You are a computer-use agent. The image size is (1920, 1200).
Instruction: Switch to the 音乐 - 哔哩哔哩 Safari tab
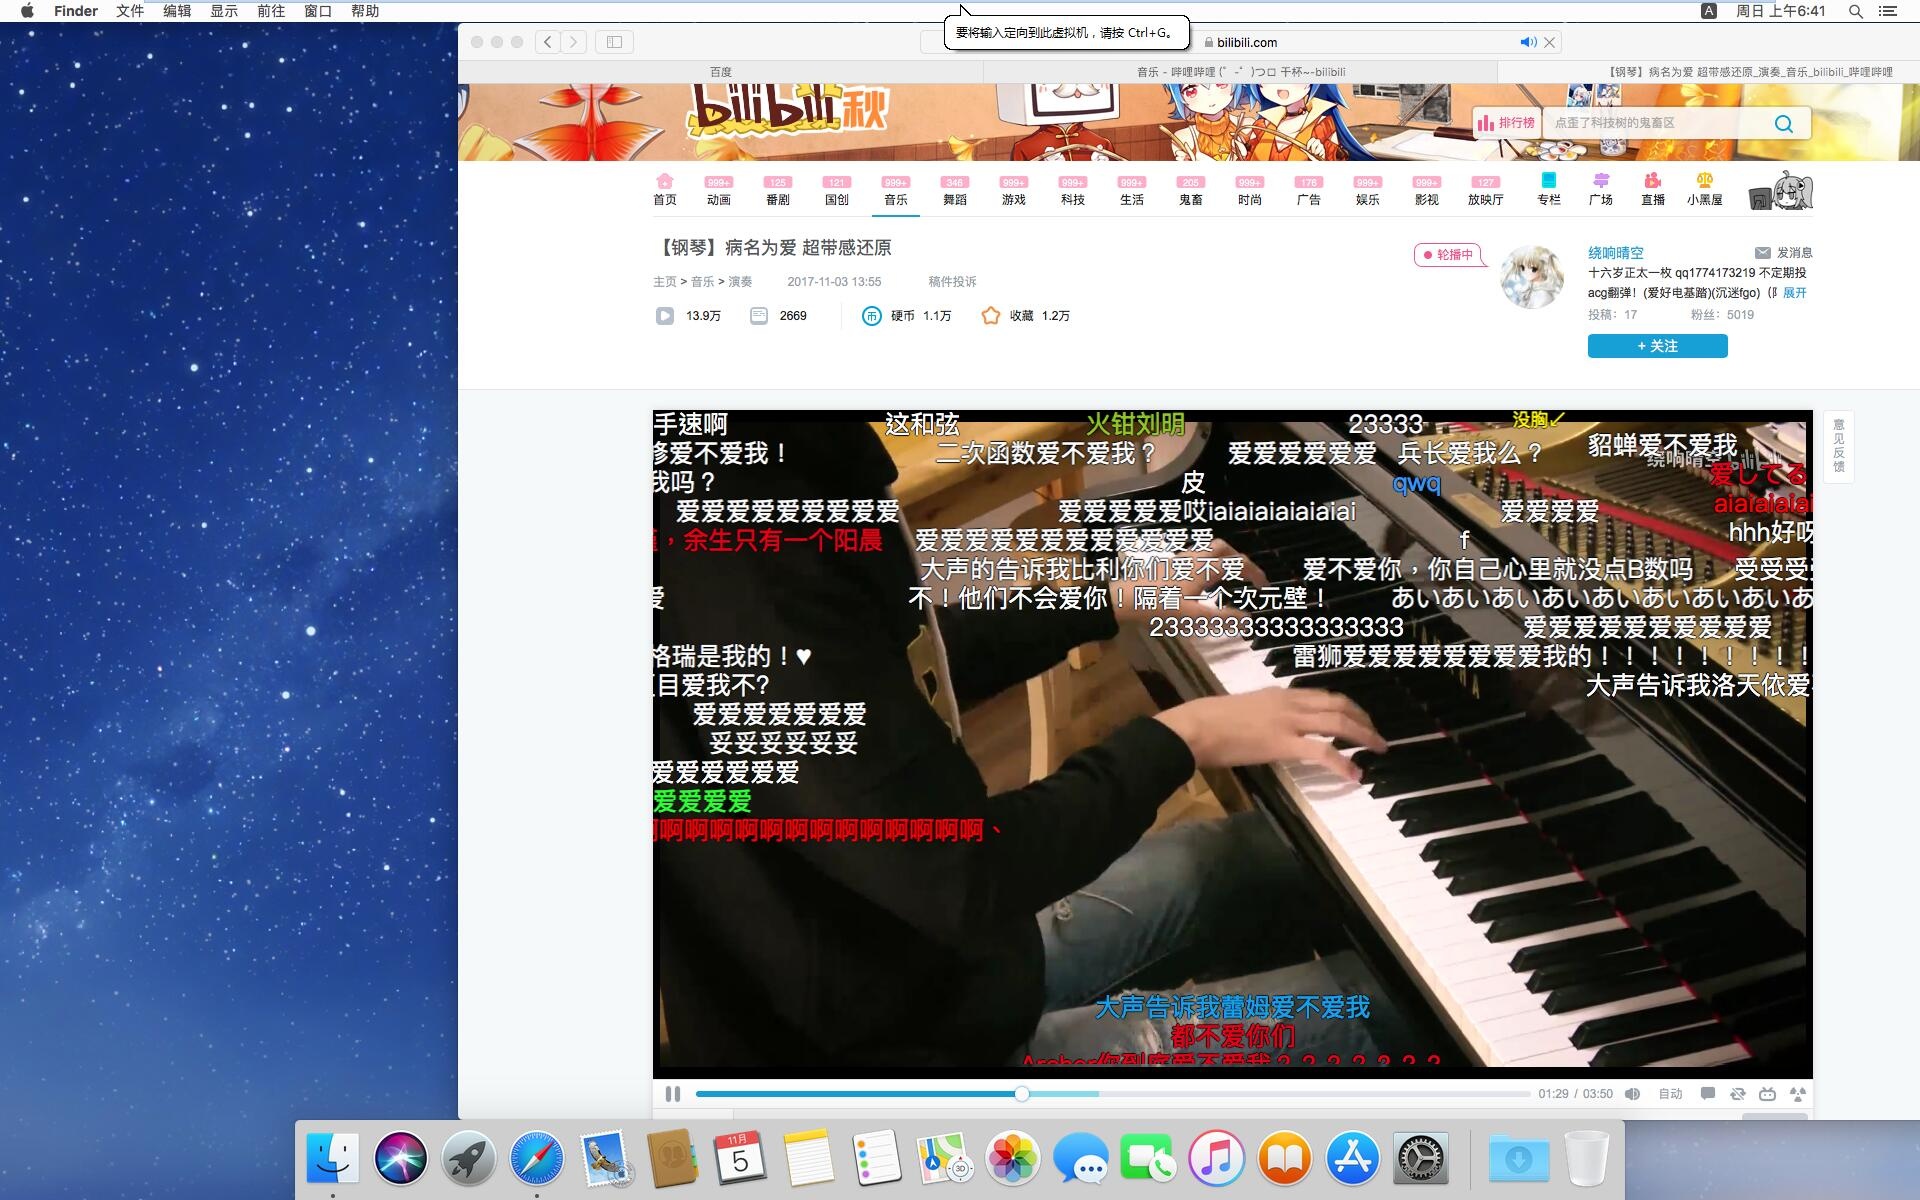click(x=1240, y=72)
